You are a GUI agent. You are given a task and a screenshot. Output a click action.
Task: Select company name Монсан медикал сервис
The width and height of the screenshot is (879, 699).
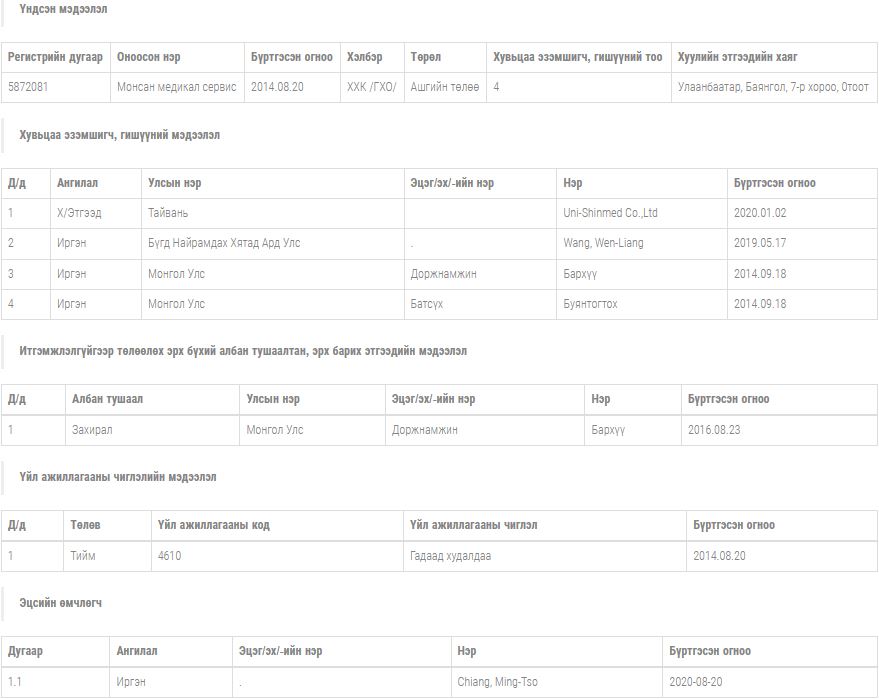(176, 87)
